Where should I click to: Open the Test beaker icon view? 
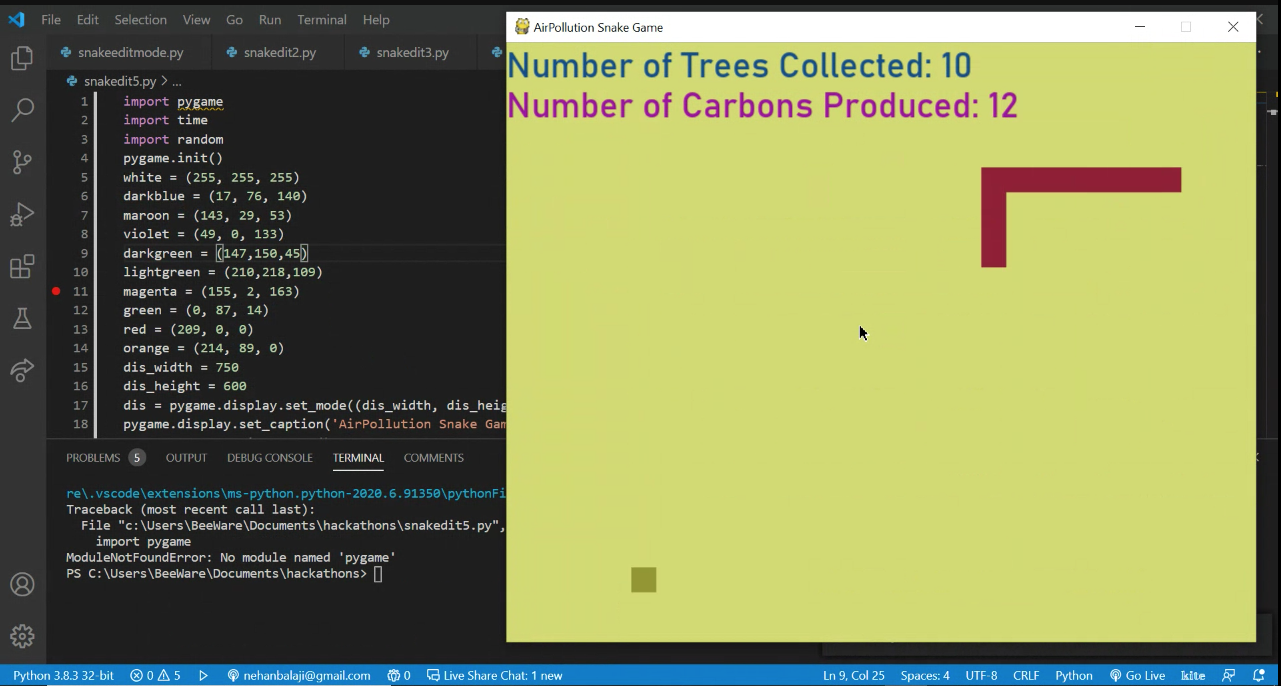[x=22, y=319]
